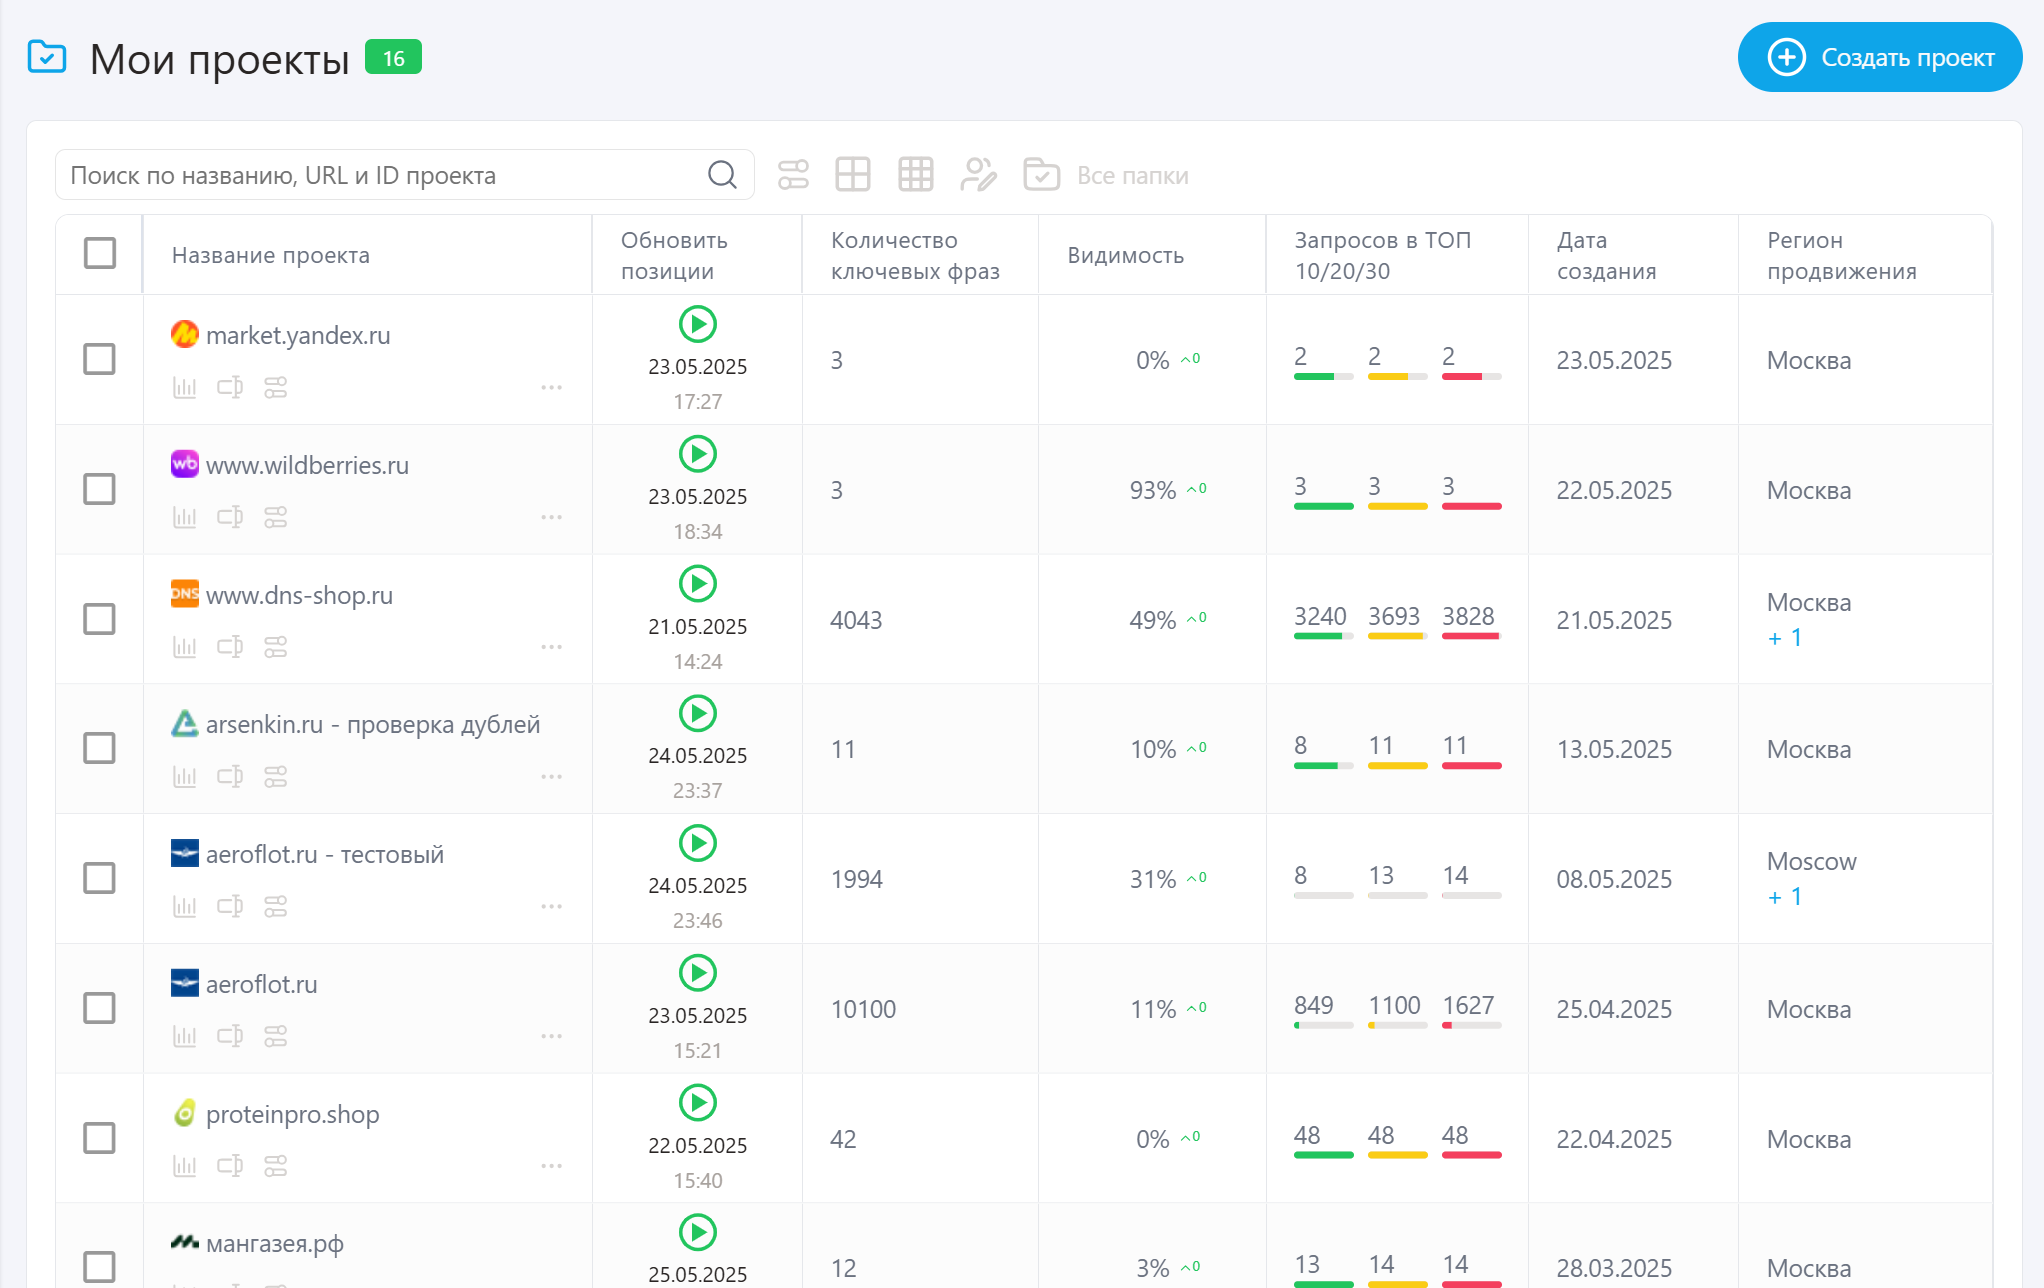Open statistics chart for aeroflot.ru project
This screenshot has height=1288, width=2044.
(184, 1036)
